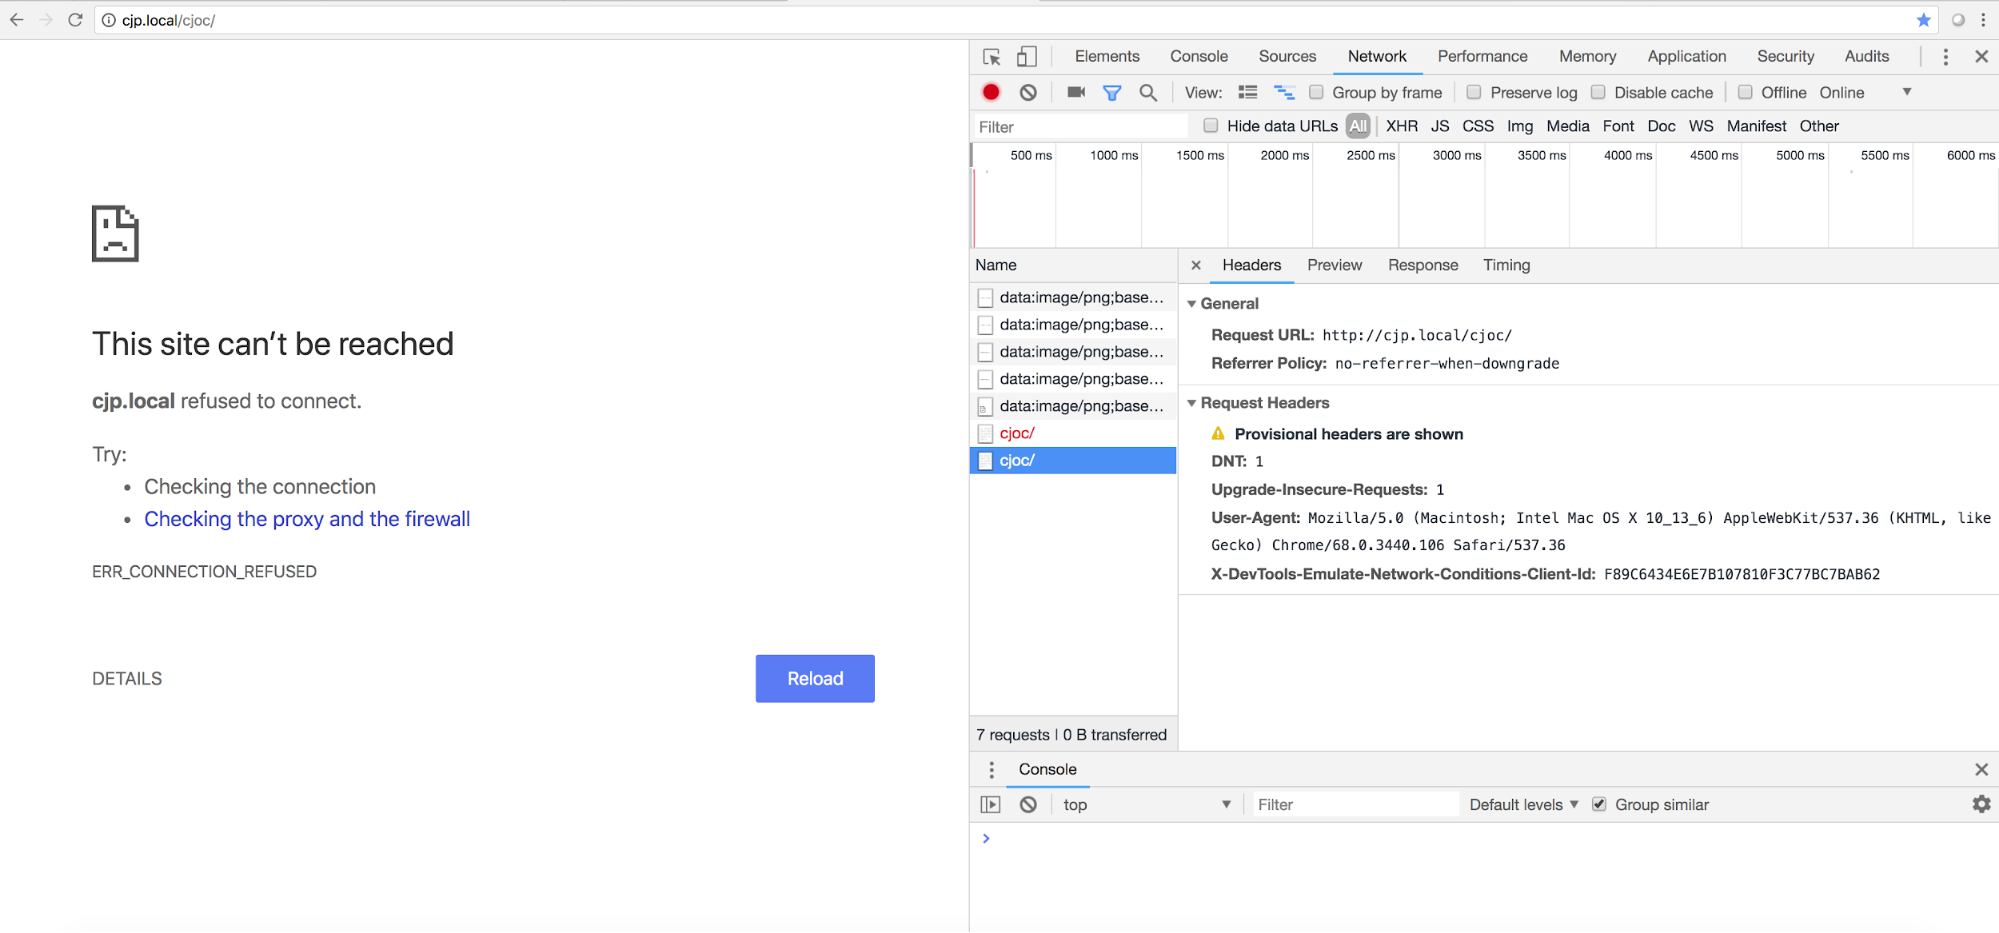The image size is (1999, 933).
Task: Open network search magnifier icon
Action: coord(1148,93)
